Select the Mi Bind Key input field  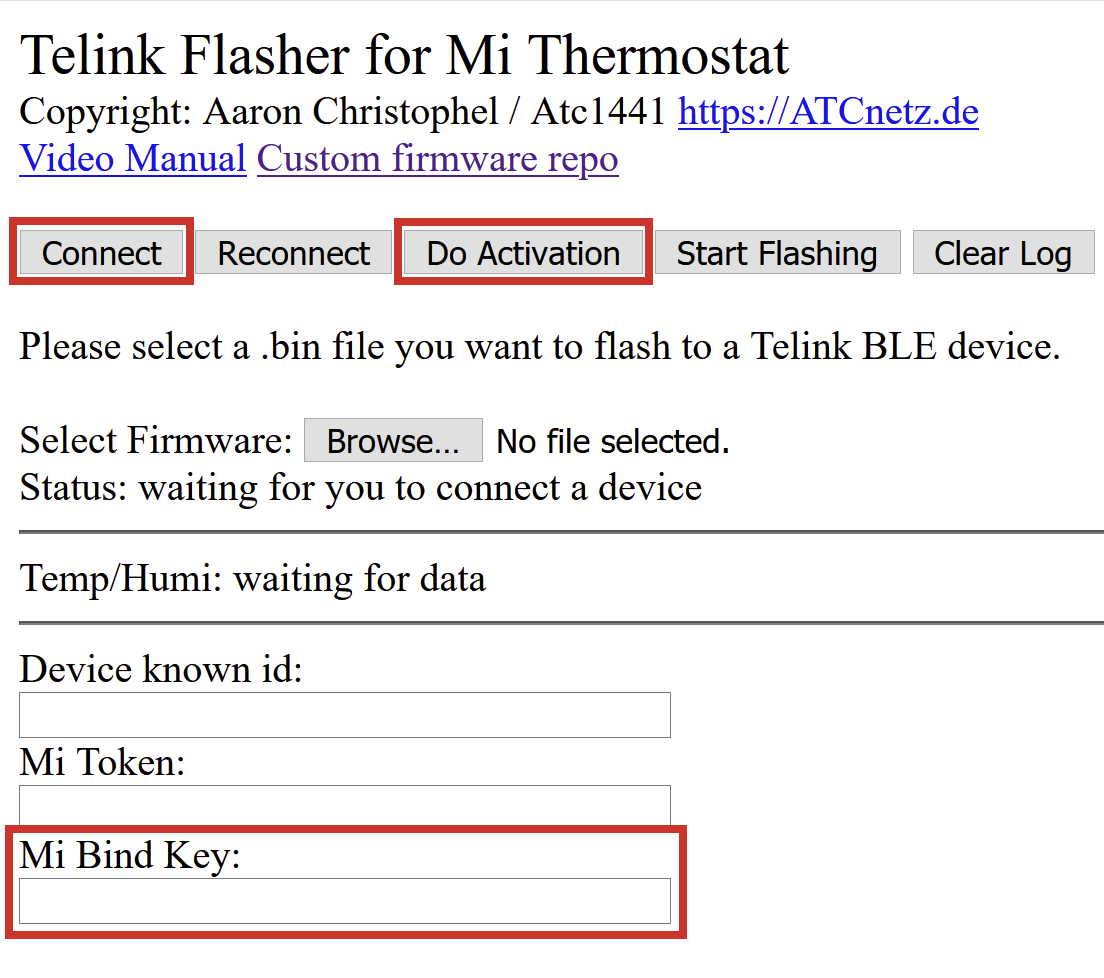point(344,901)
